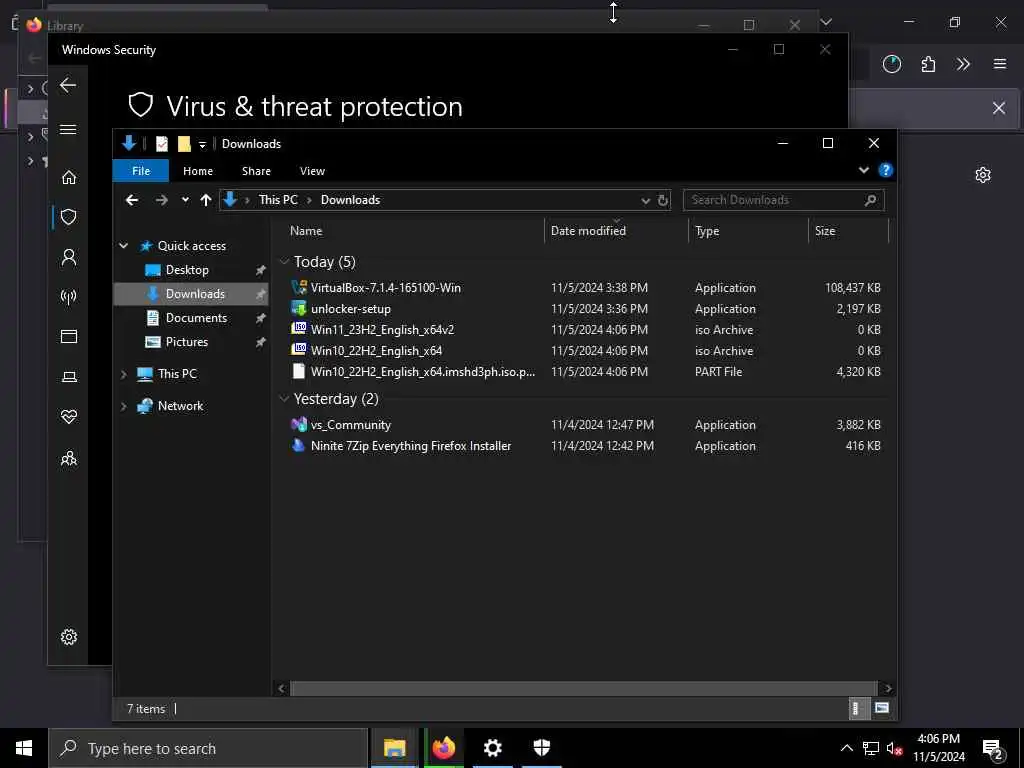Open Settings app from the taskbar
1024x768 pixels.
(492, 748)
